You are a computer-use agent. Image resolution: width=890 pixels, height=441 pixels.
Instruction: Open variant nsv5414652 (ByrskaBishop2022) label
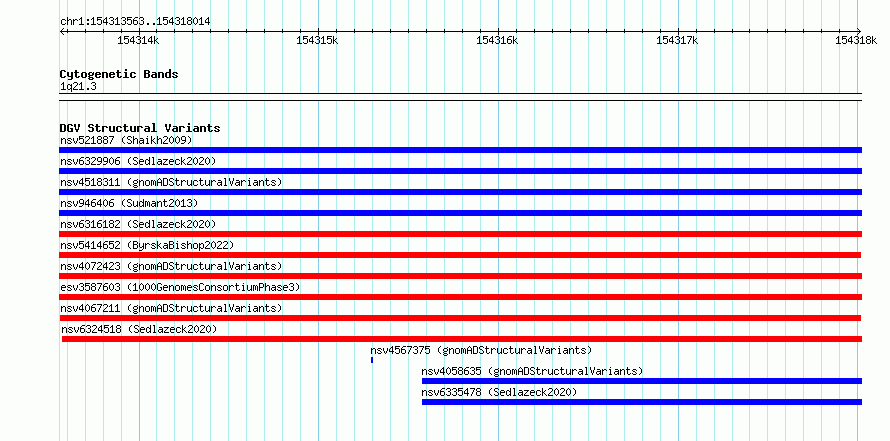point(147,245)
